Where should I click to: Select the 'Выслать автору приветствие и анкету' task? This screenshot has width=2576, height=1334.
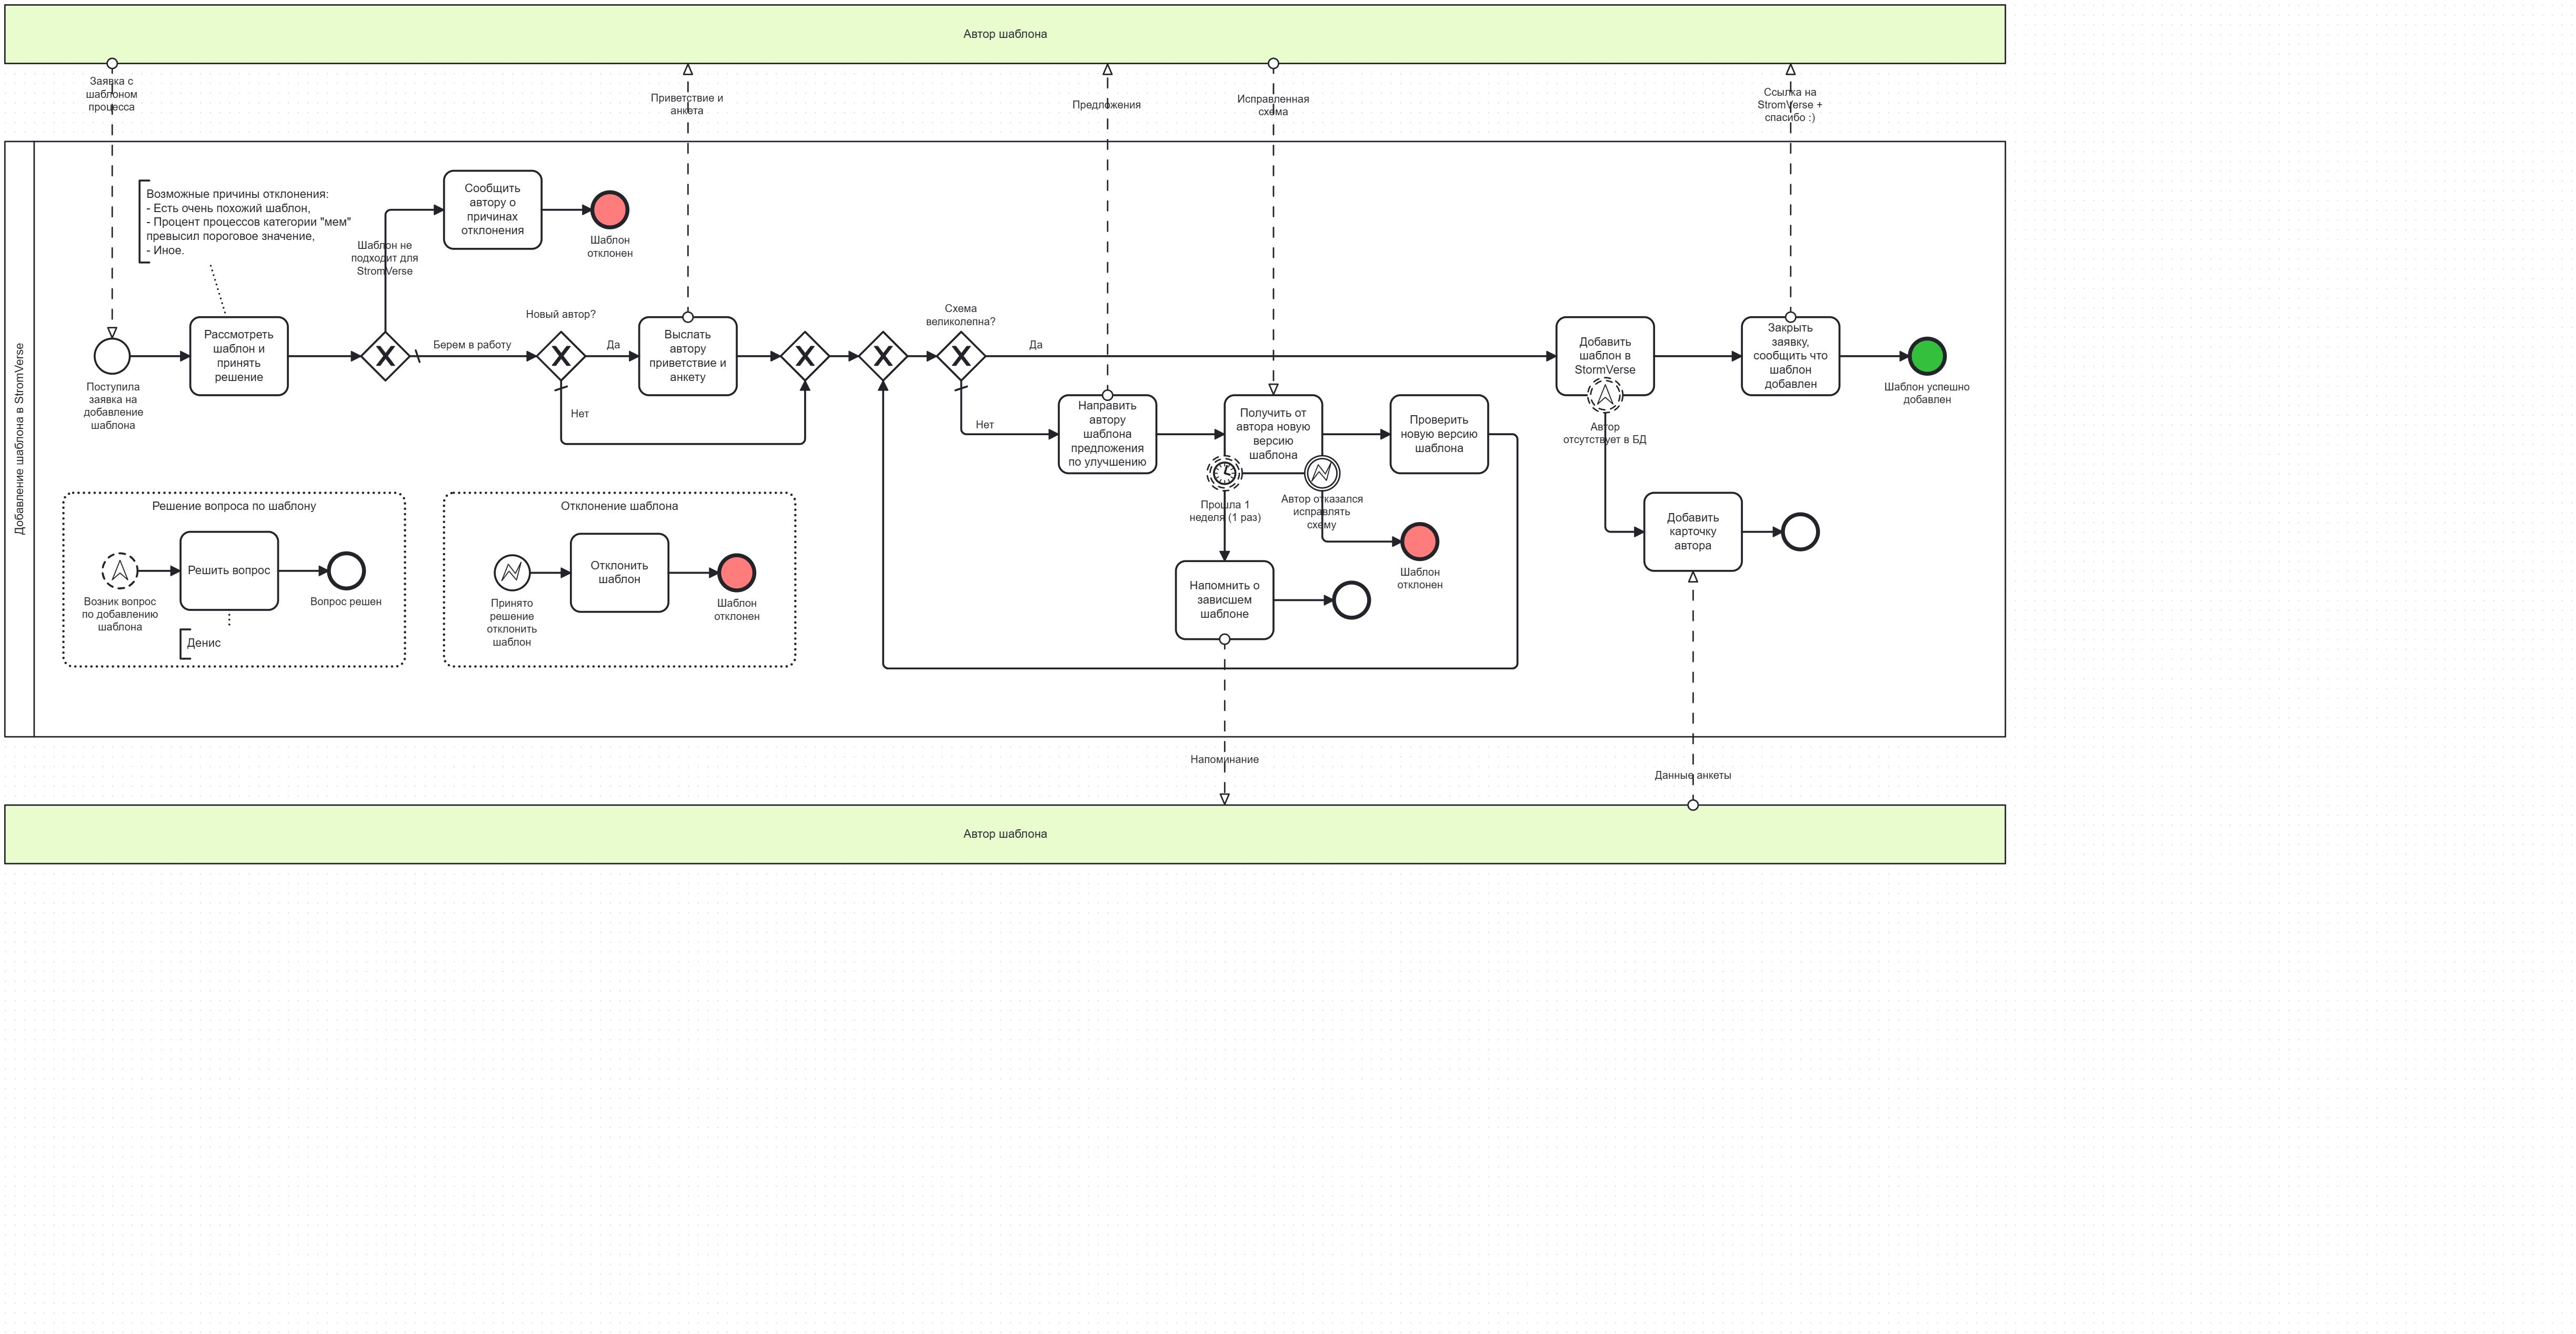click(x=688, y=356)
